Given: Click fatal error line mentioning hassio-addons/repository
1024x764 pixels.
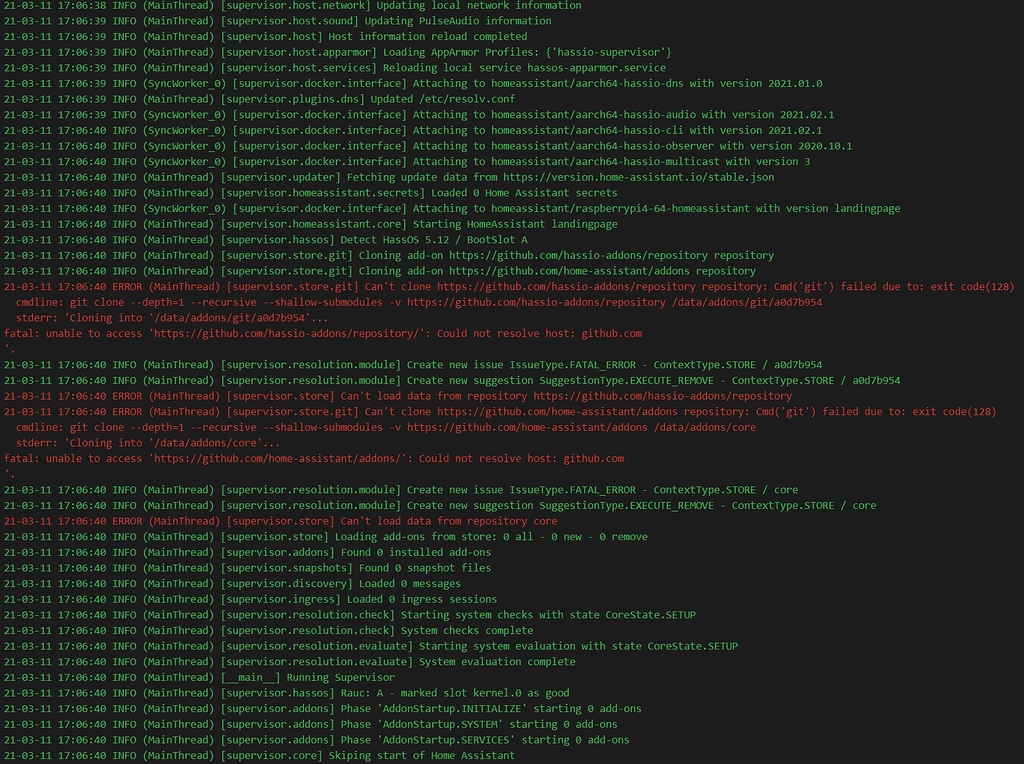Looking at the screenshot, I should [322, 333].
